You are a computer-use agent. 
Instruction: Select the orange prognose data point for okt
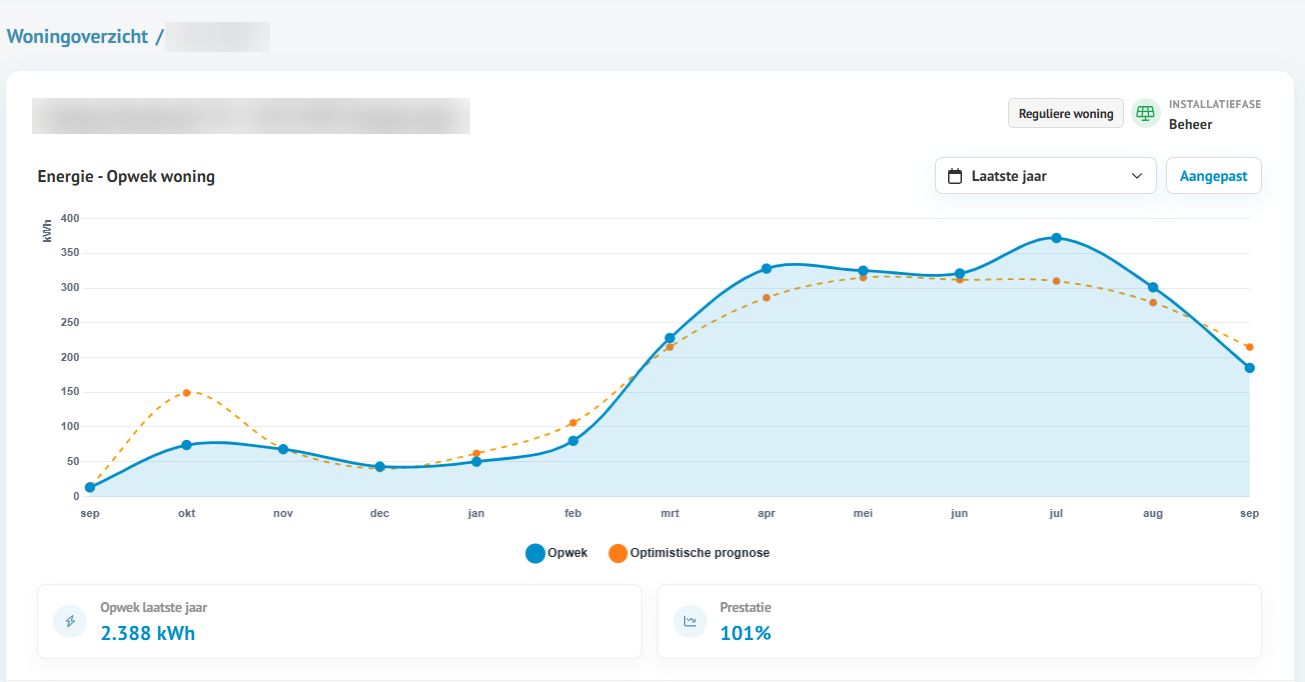186,393
